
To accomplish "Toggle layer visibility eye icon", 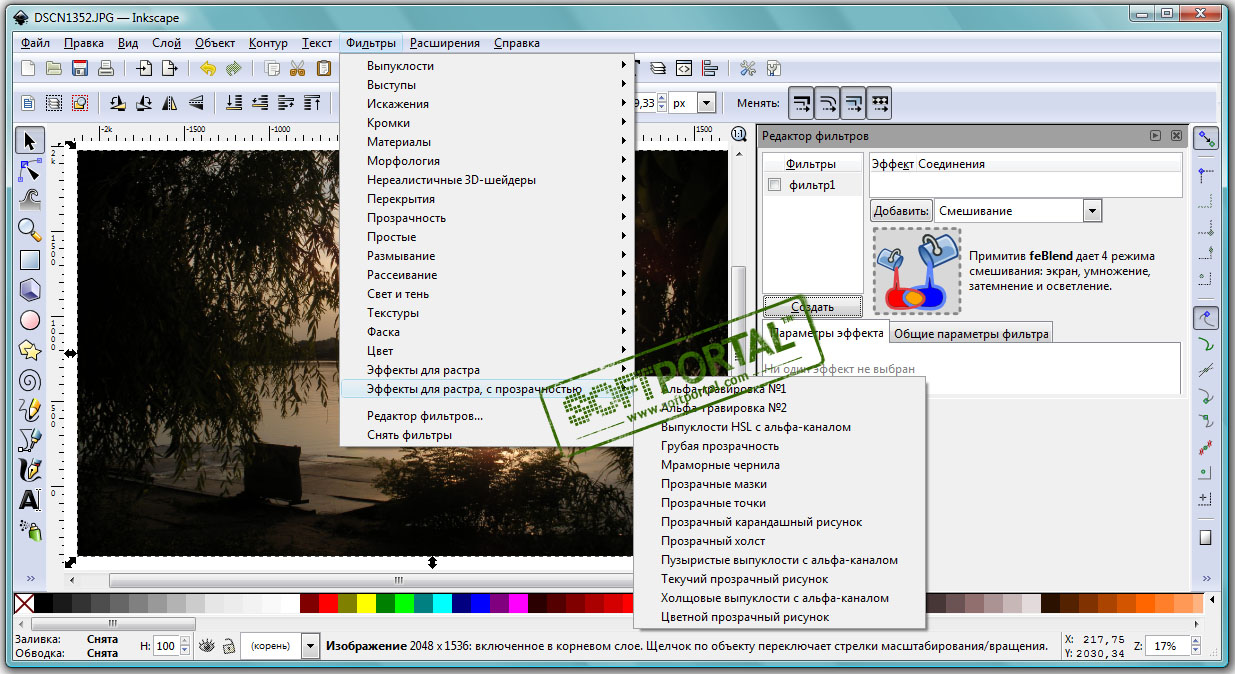I will 208,646.
